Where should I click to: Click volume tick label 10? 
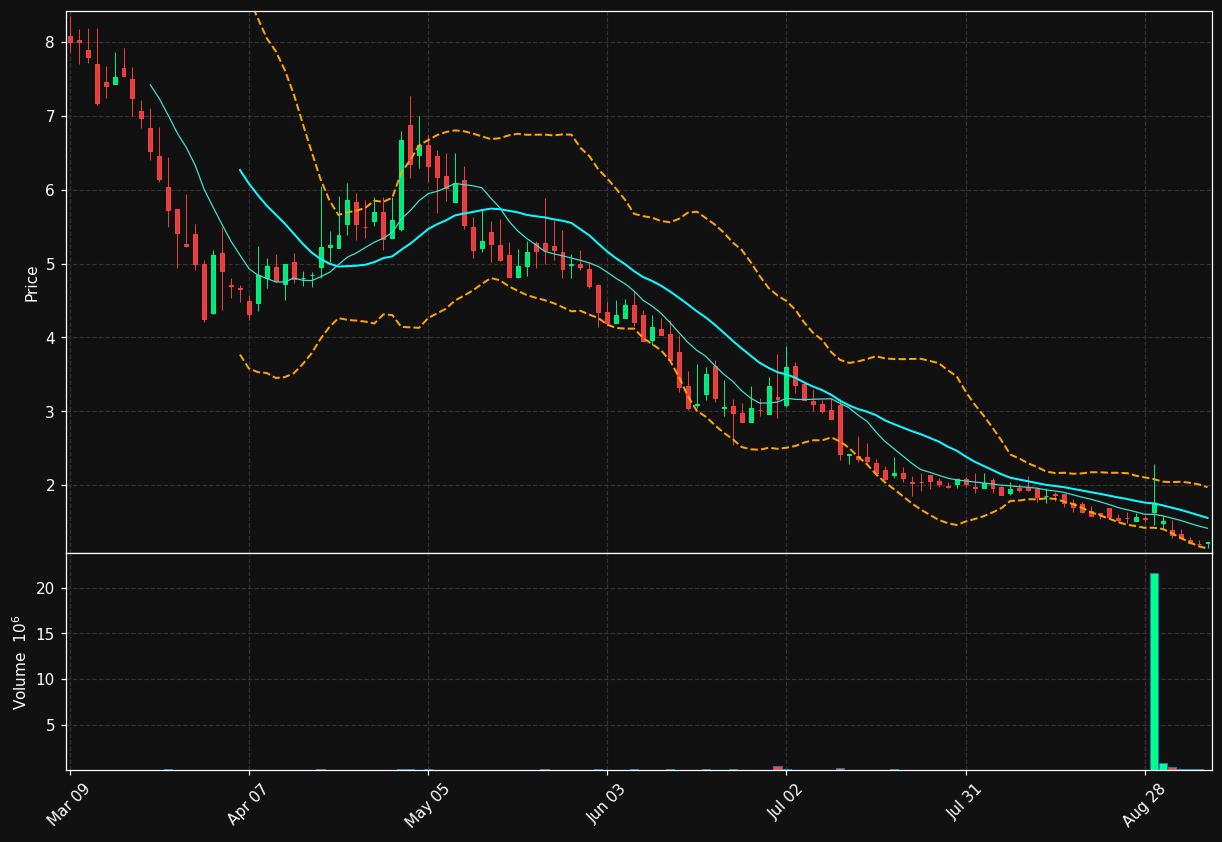pos(45,680)
